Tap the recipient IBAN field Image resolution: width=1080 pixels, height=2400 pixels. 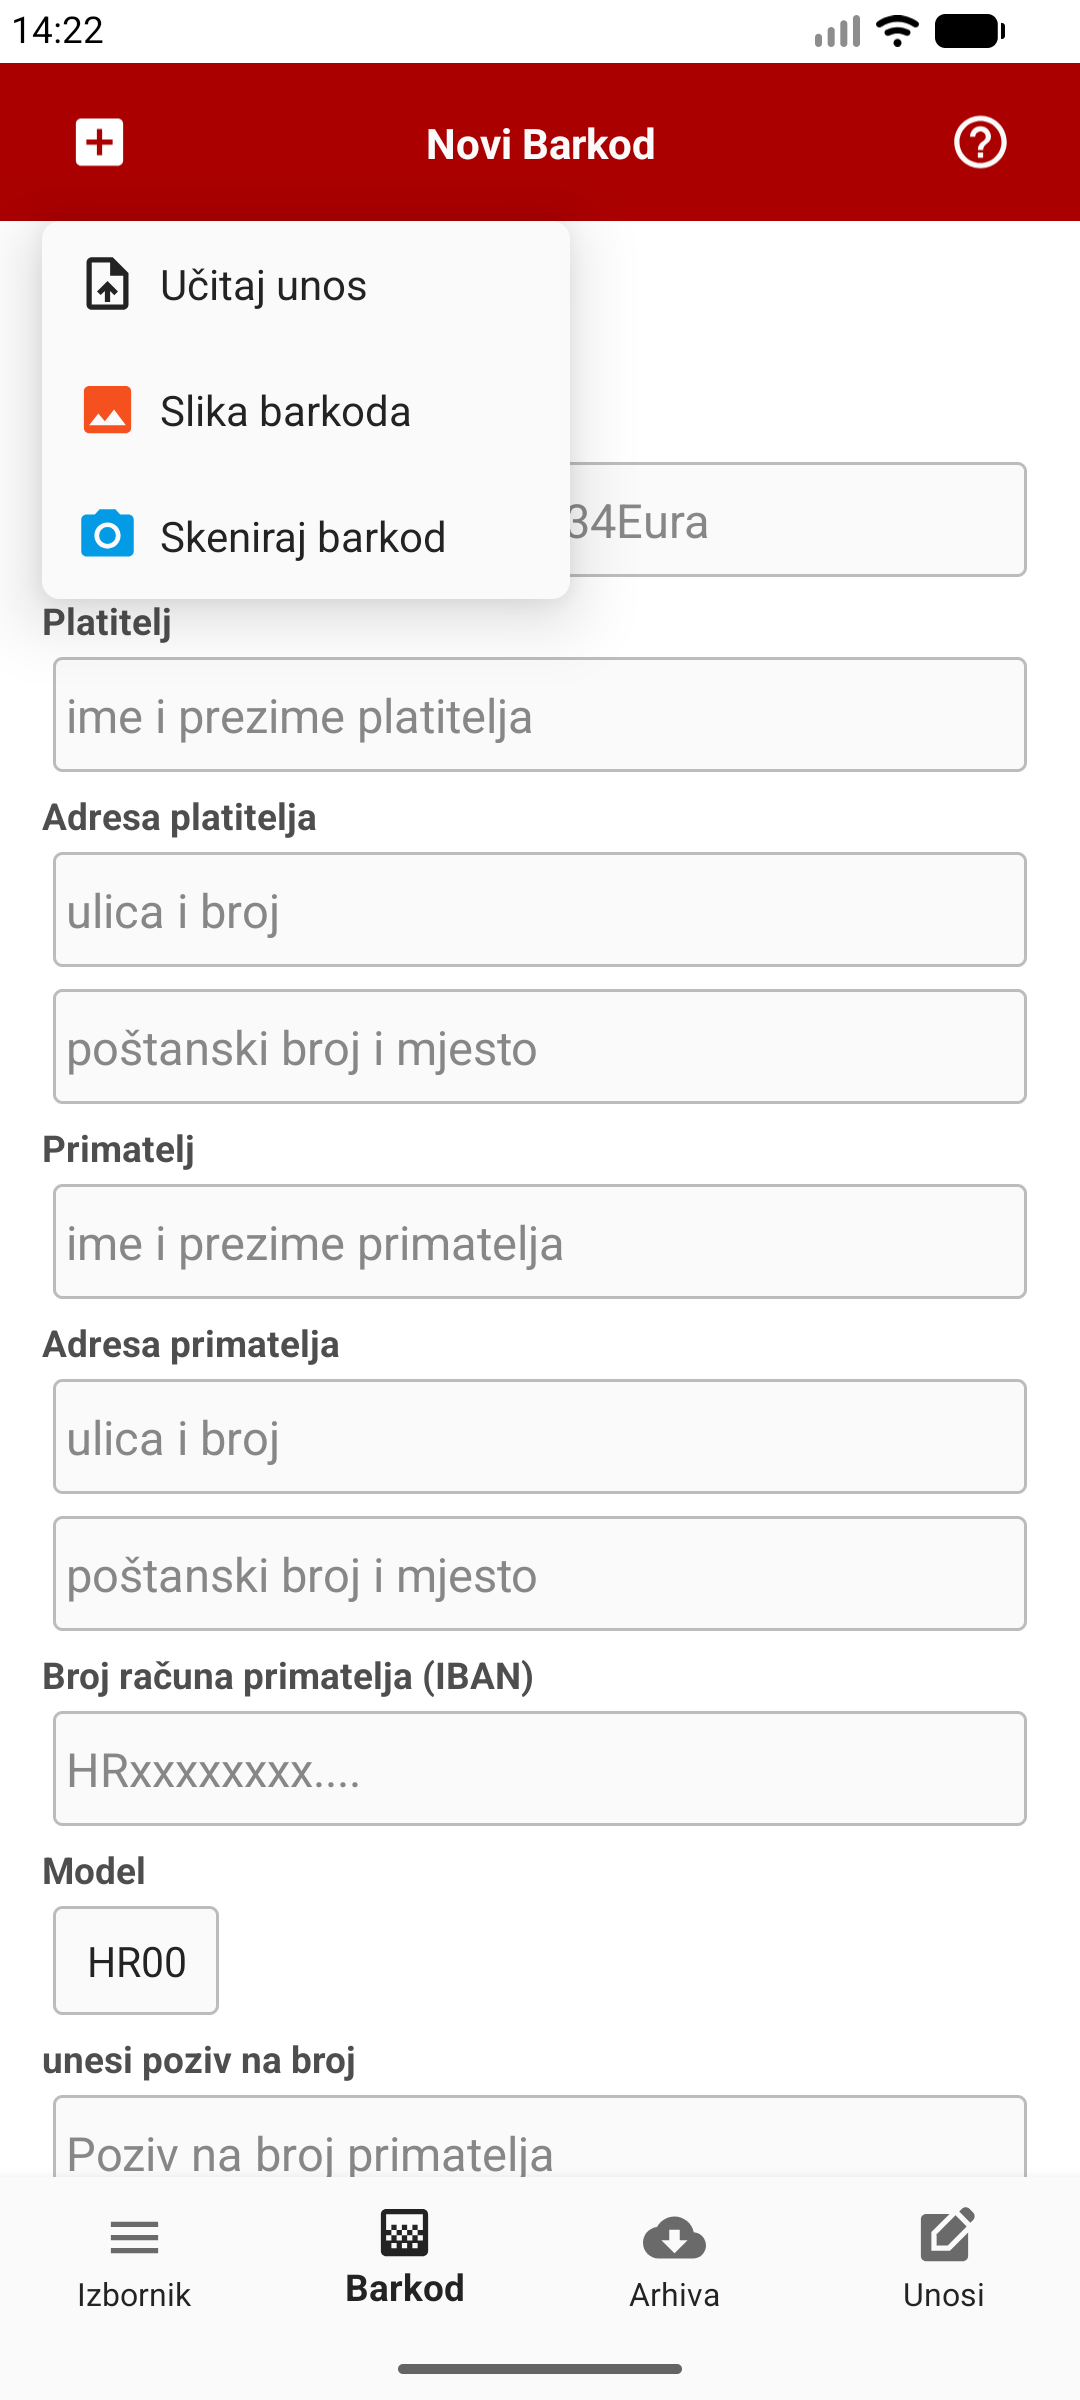[x=540, y=1769]
